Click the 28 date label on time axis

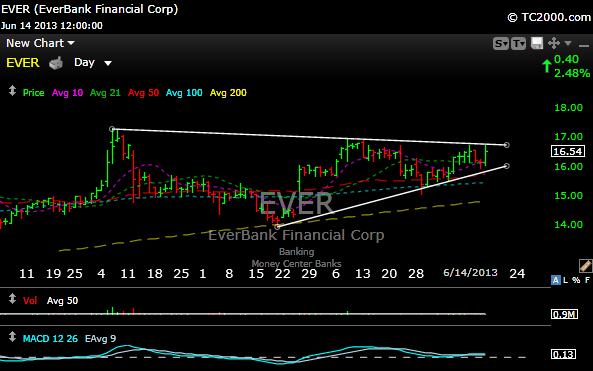pyautogui.click(x=416, y=273)
